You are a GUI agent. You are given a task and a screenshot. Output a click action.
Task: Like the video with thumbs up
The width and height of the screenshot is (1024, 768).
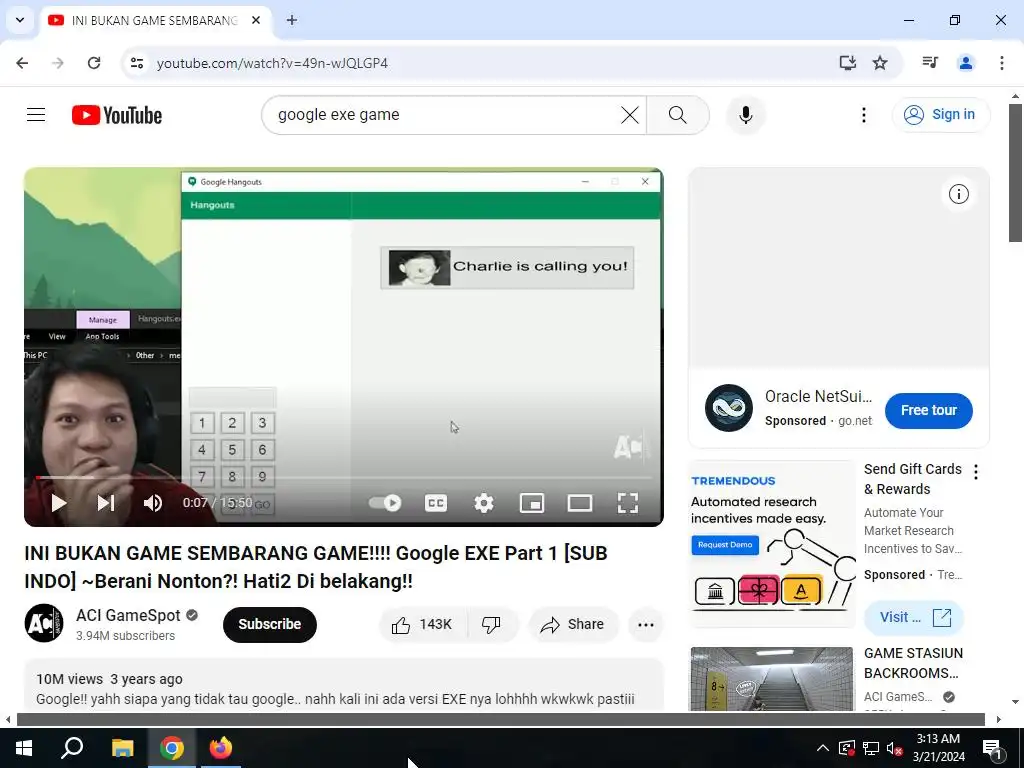coord(423,625)
